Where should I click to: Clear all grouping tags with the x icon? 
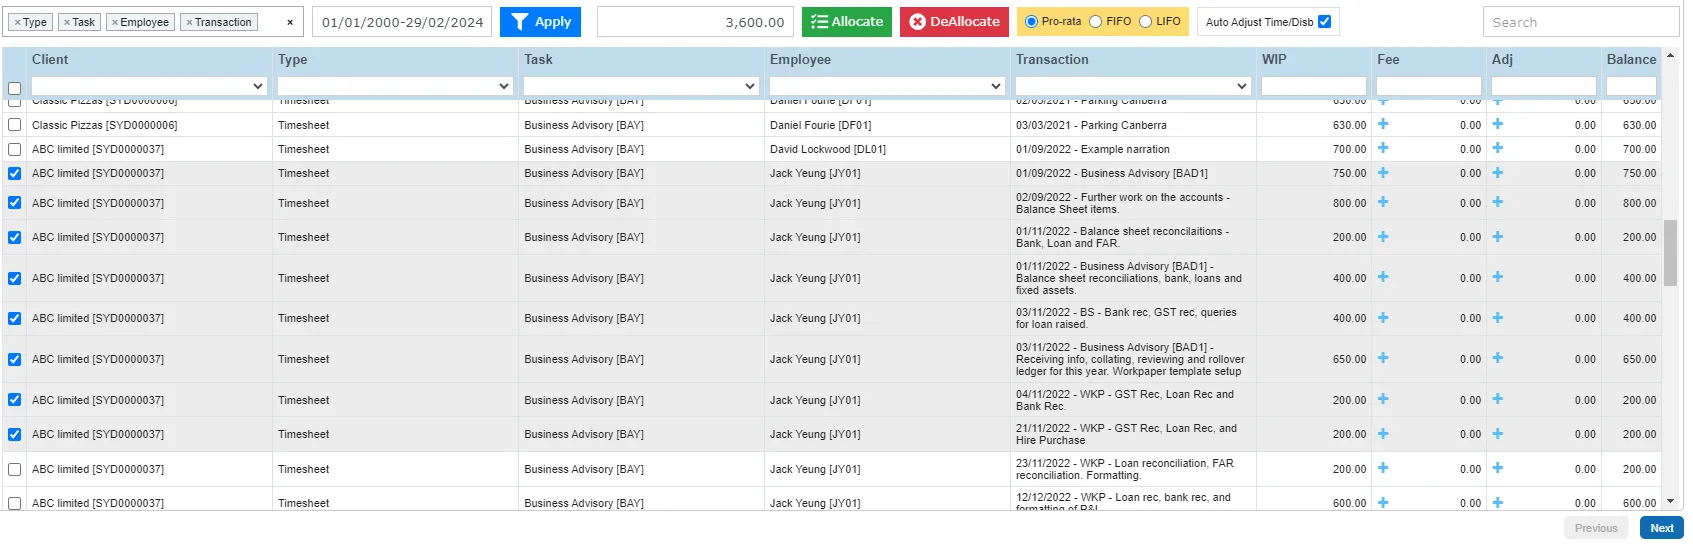coord(290,22)
